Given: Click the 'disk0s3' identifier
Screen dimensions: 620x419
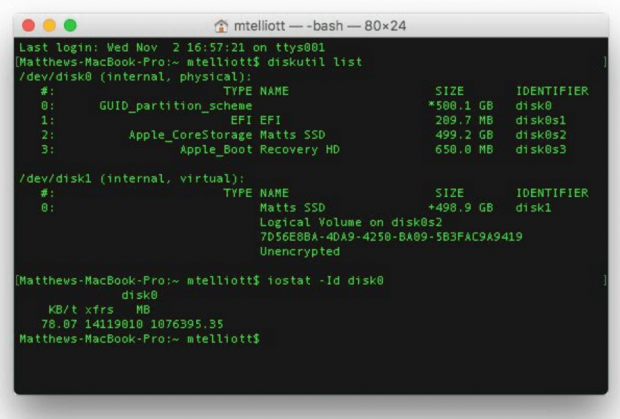Looking at the screenshot, I should click(x=543, y=149).
